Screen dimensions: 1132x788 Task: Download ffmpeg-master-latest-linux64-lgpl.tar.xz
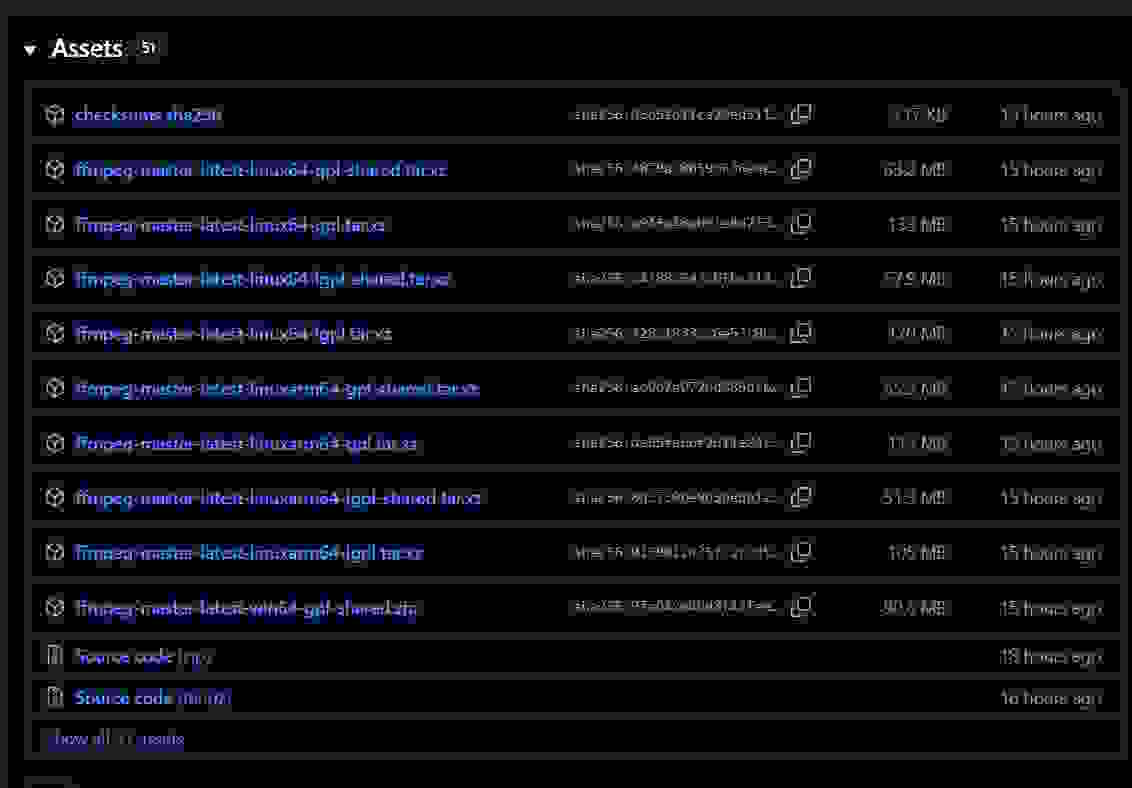coord(233,333)
